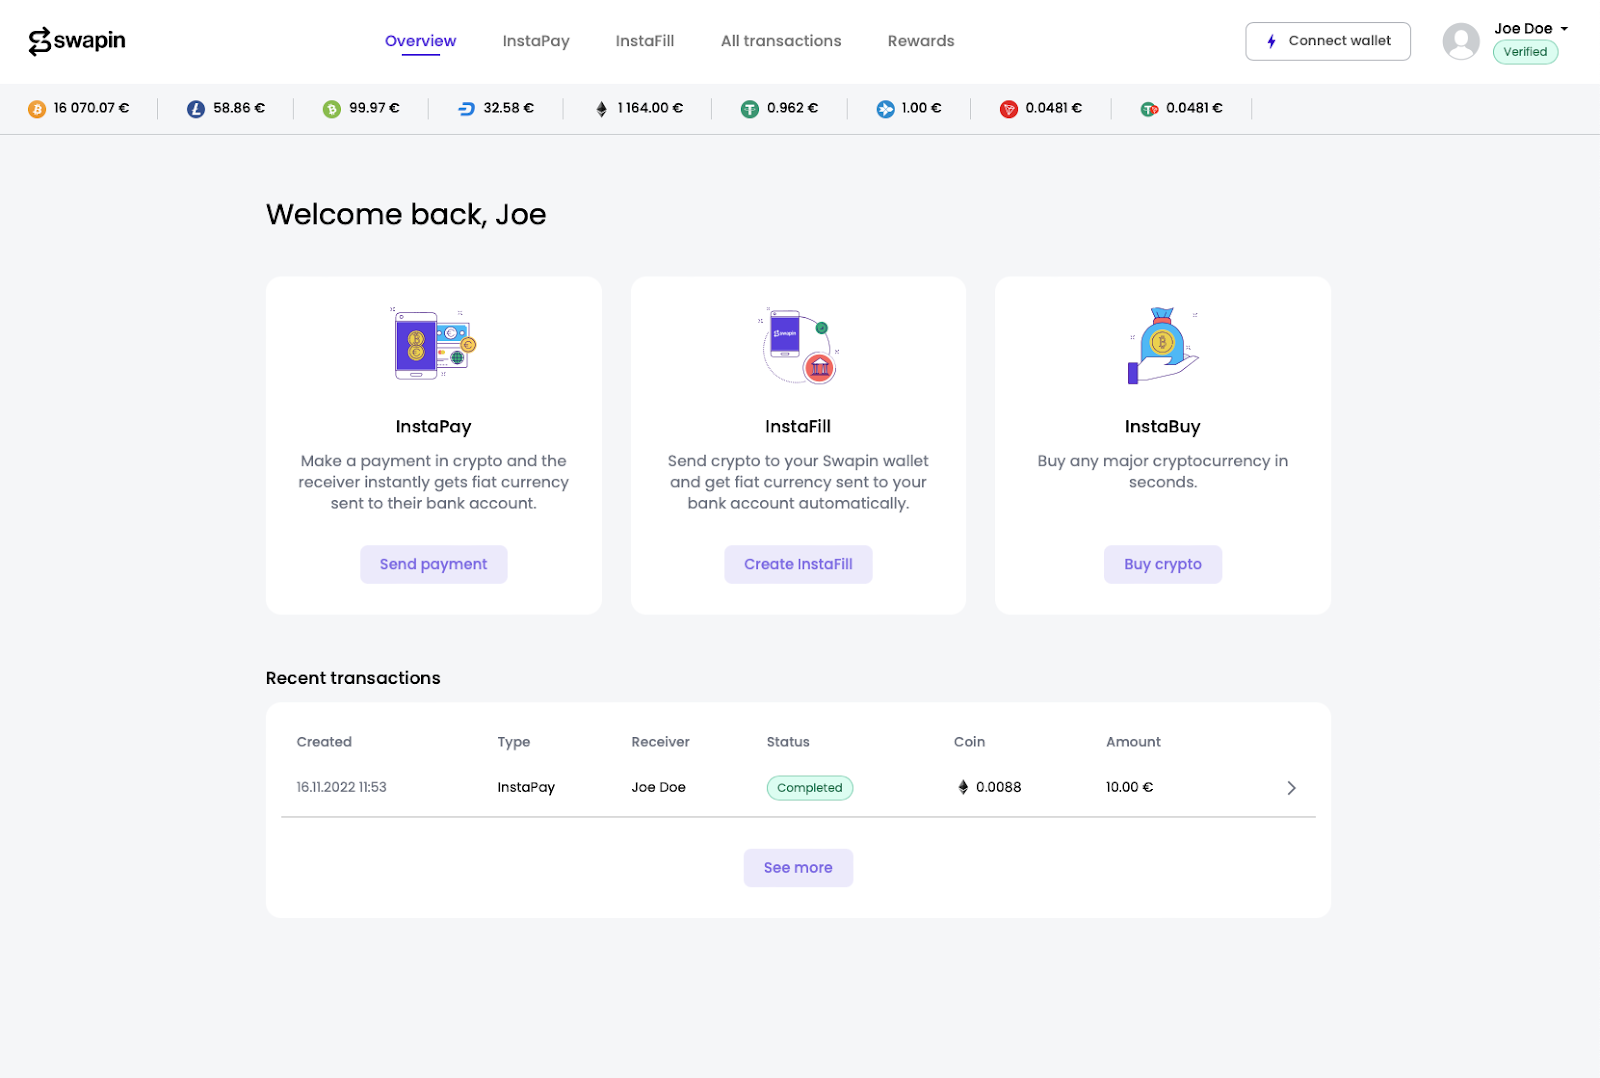Click the 1 164.00 € Ethereum price
The height and width of the screenshot is (1078, 1600).
(650, 108)
